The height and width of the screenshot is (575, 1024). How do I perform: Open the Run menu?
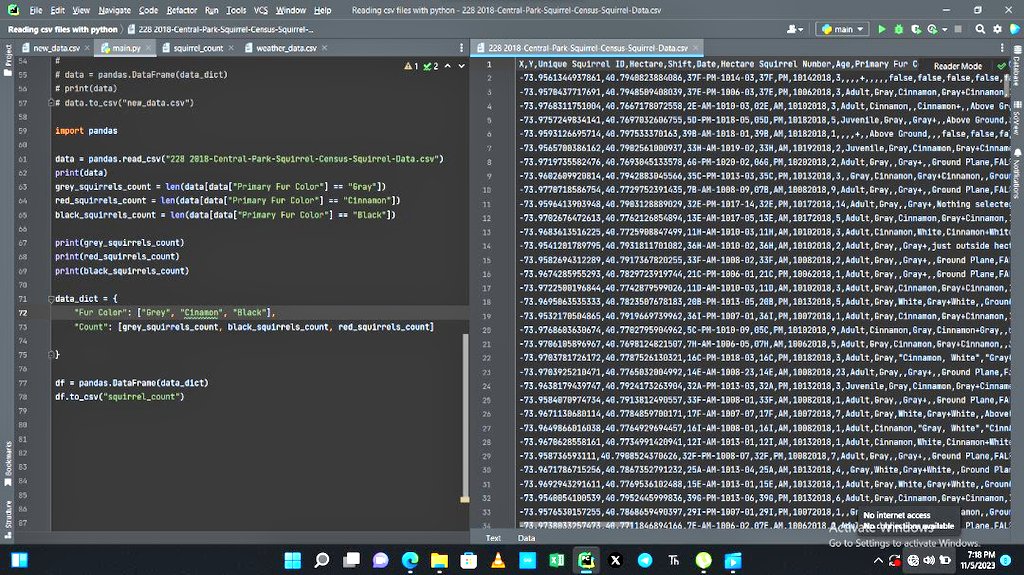(212, 10)
